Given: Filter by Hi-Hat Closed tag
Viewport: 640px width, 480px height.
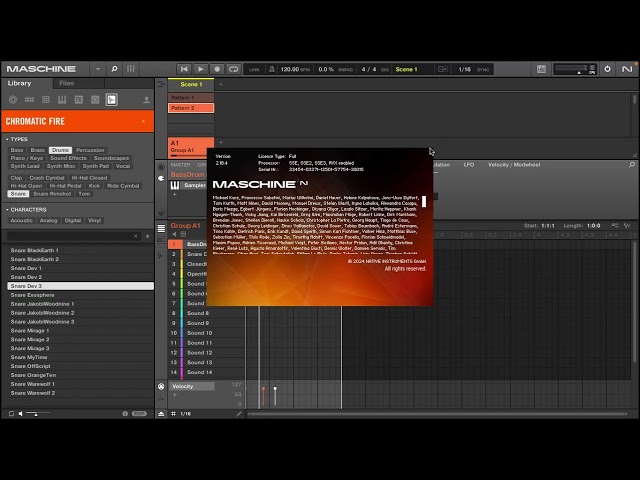Looking at the screenshot, I should pyautogui.click(x=89, y=178).
